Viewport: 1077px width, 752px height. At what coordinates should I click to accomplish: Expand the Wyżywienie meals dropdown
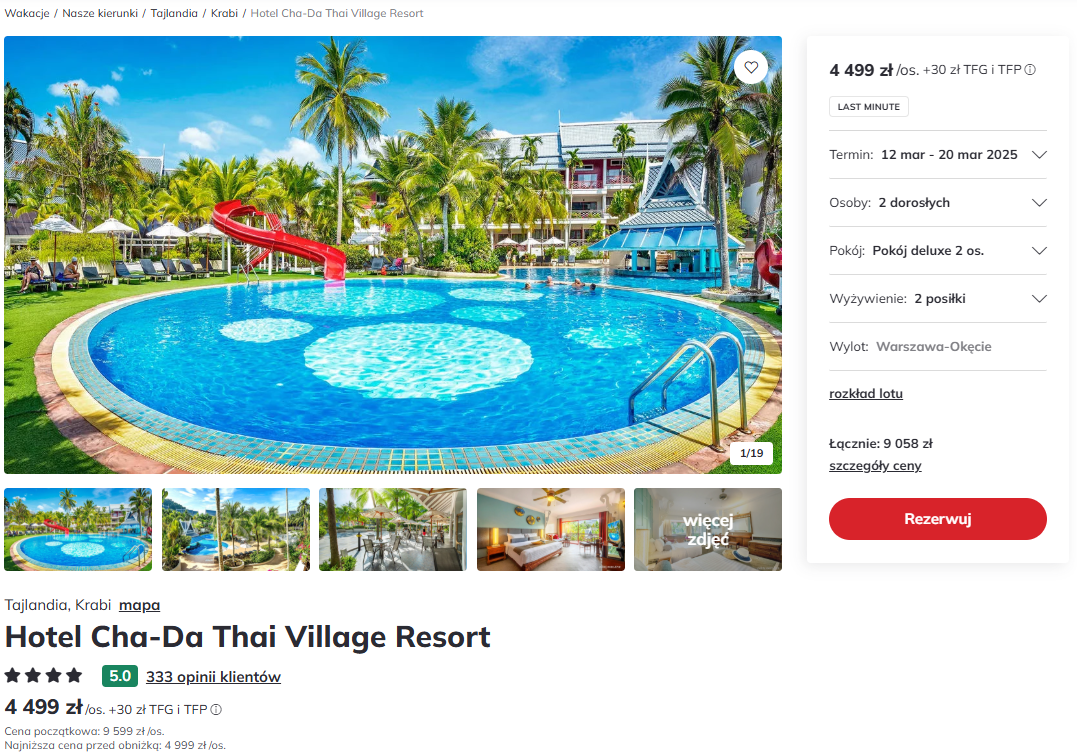tap(938, 299)
